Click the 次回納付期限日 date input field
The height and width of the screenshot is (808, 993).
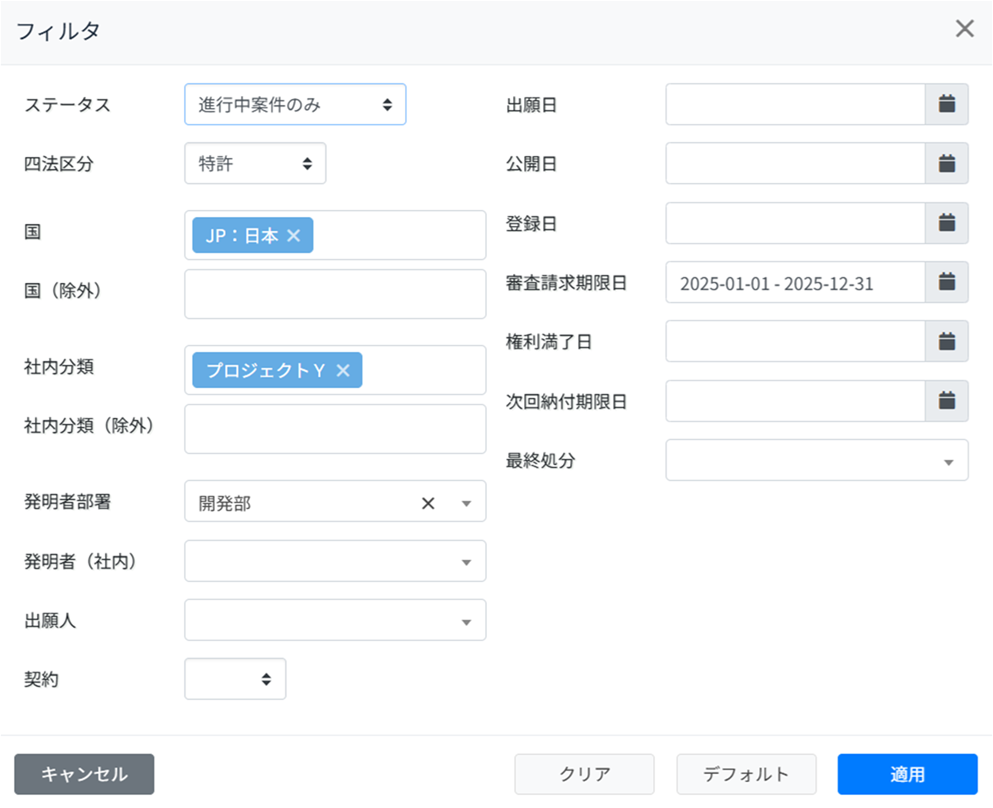coord(795,401)
